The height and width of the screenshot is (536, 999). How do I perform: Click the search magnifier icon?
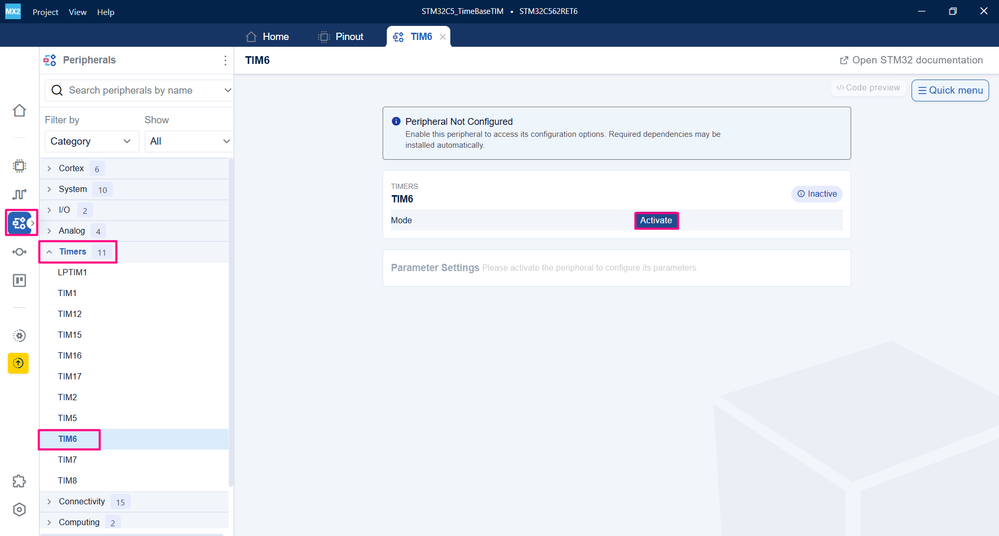point(57,91)
